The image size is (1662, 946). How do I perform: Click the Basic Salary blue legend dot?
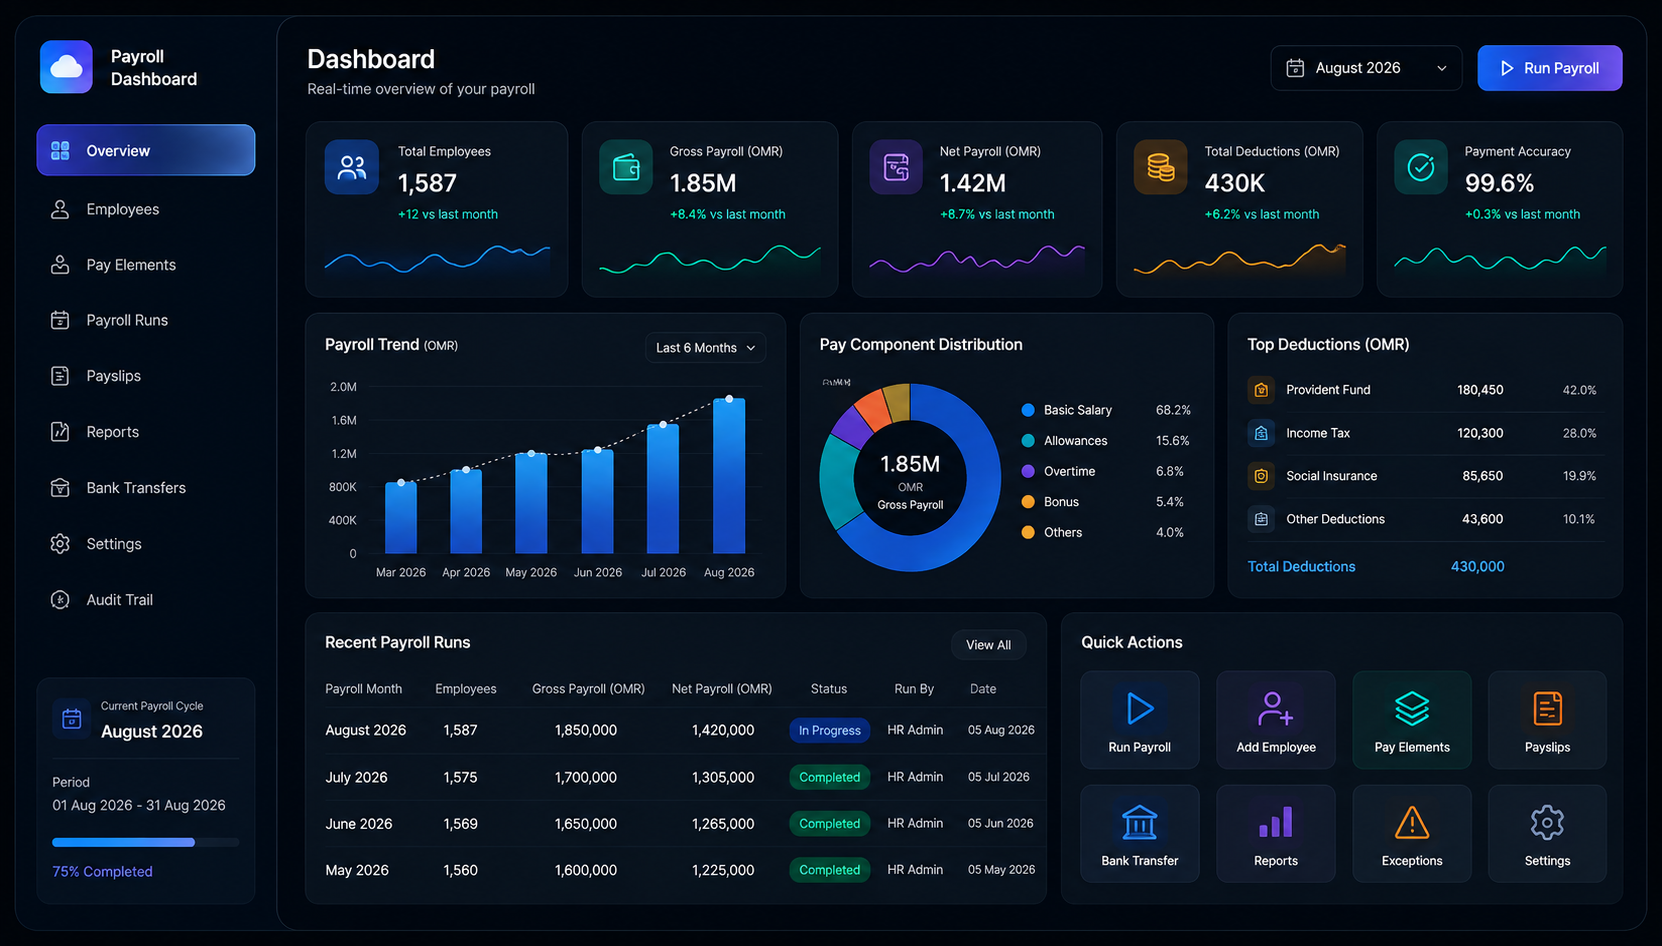(1028, 410)
